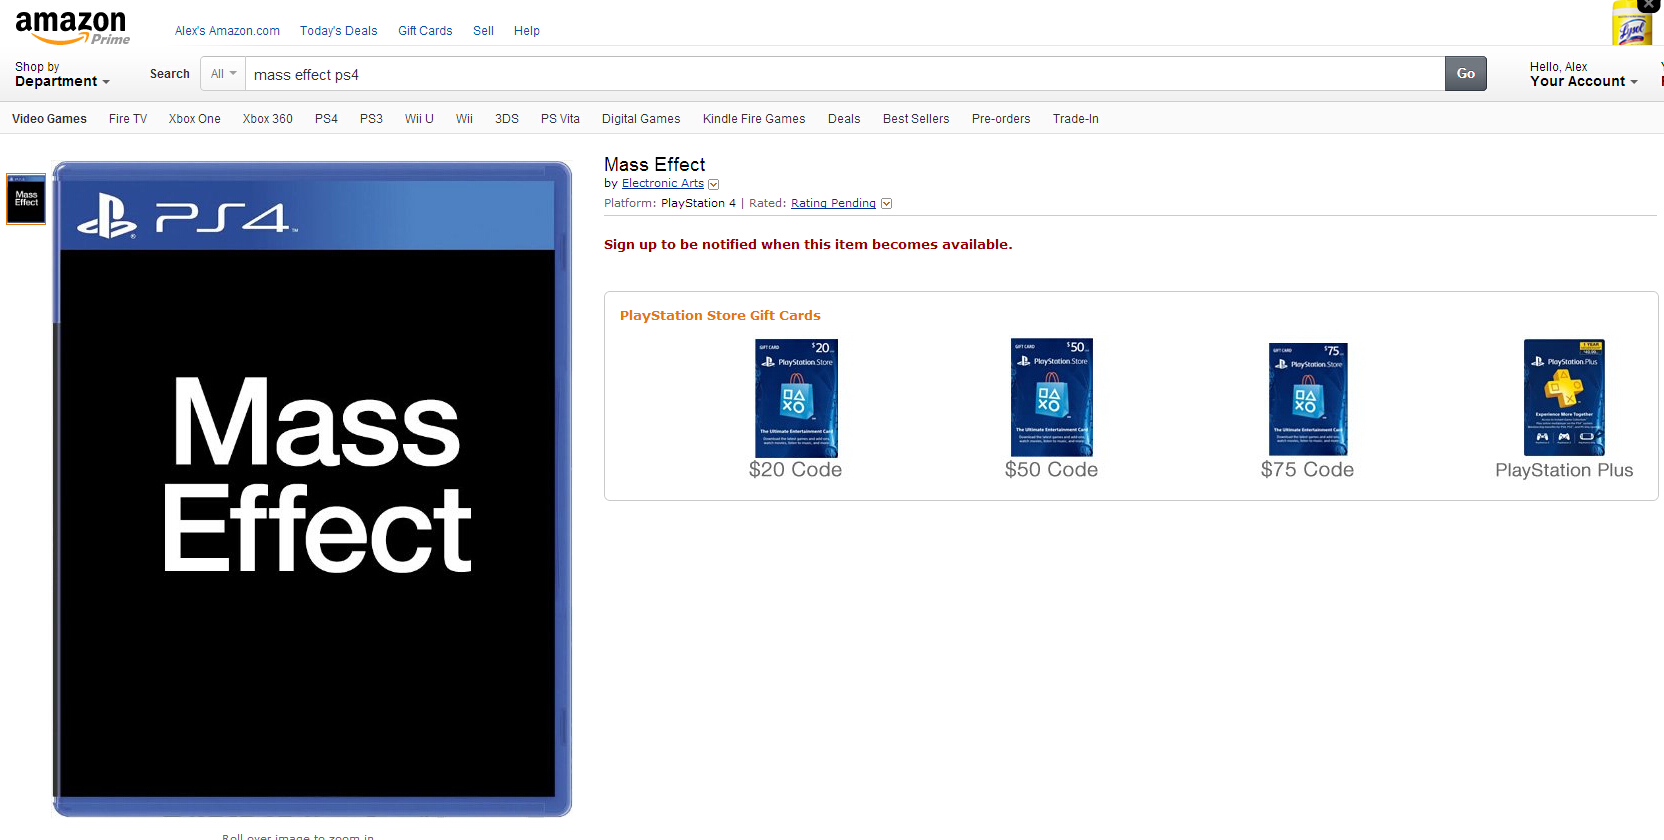Open Wii U category
The height and width of the screenshot is (840, 1664).
click(419, 119)
